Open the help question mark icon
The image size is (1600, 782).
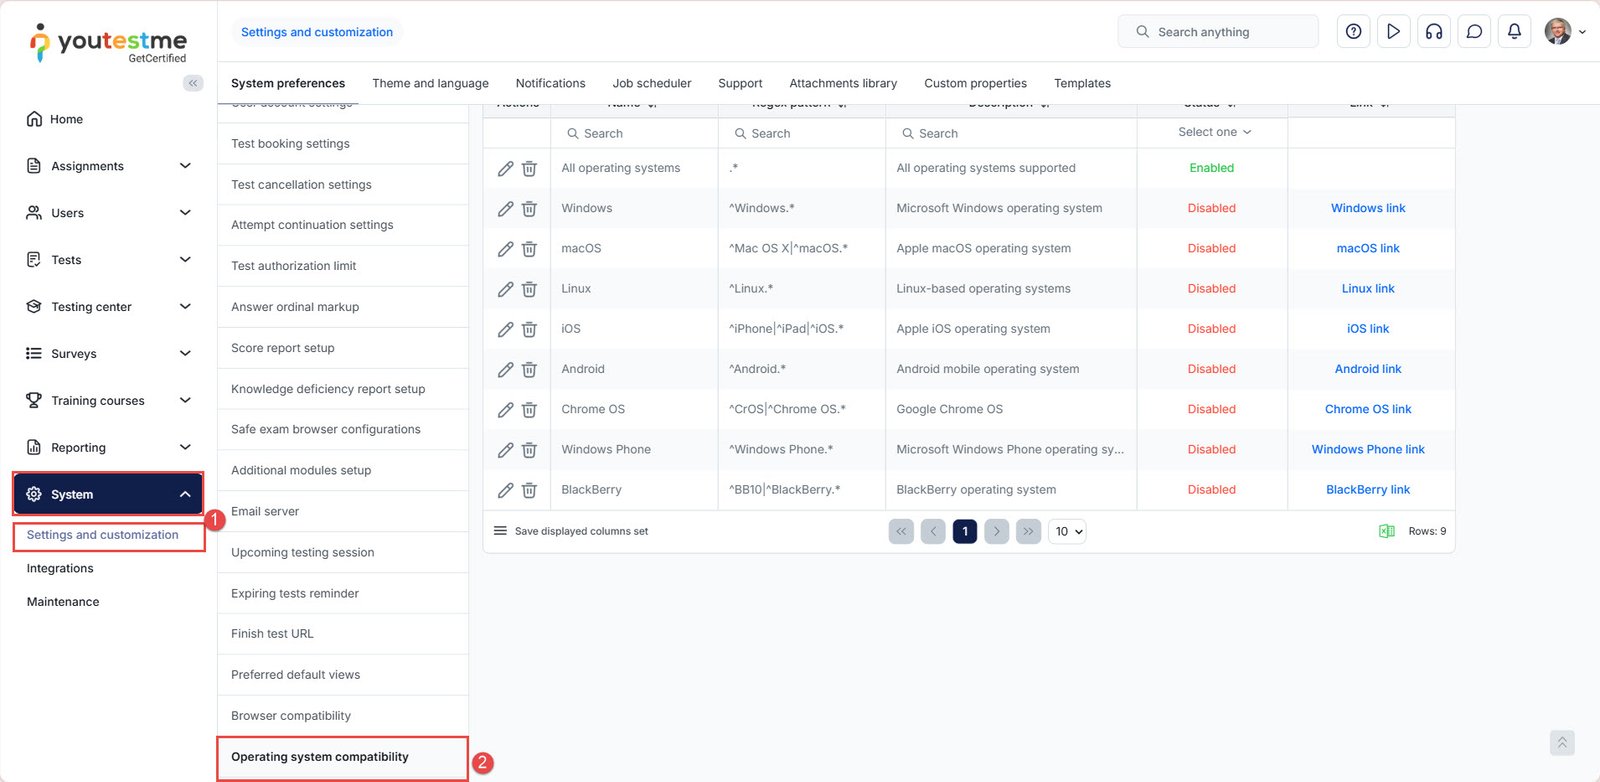(x=1353, y=32)
